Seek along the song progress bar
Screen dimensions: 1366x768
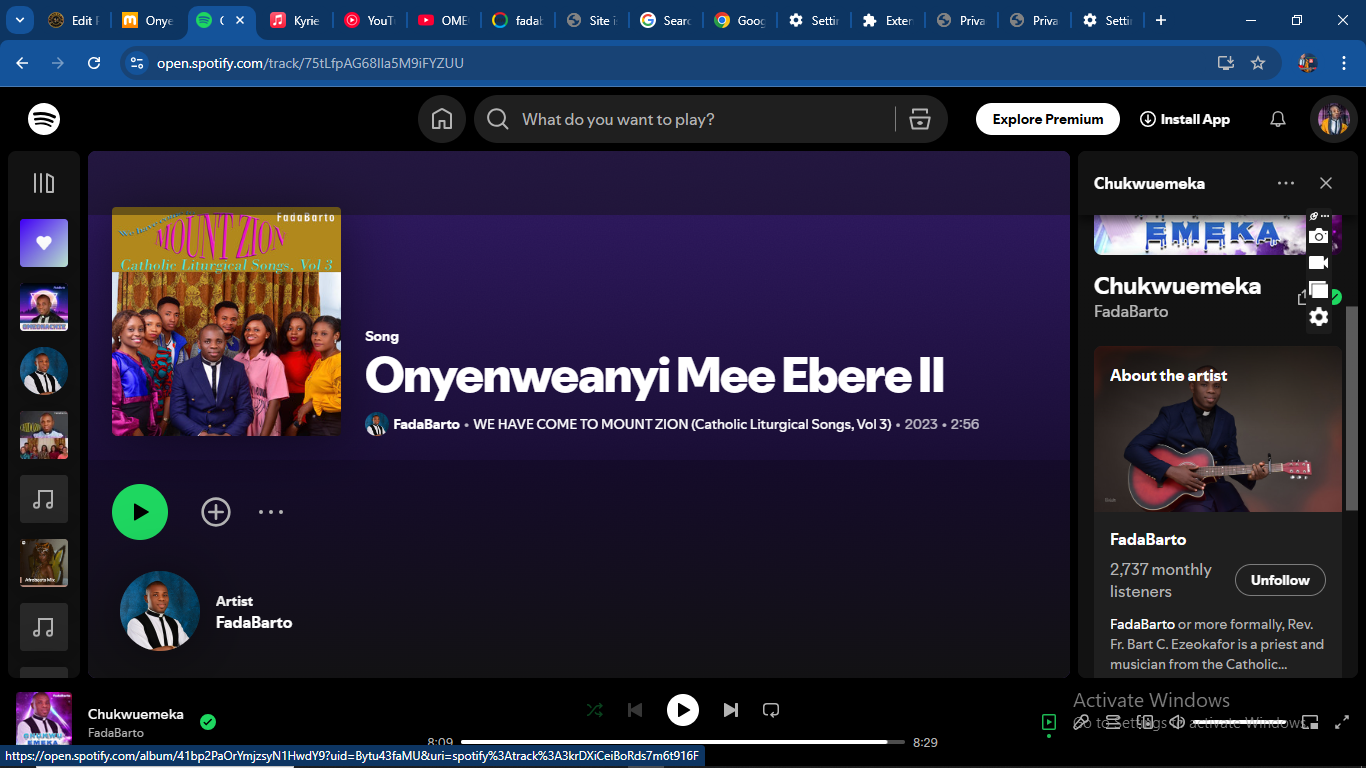[x=683, y=742]
